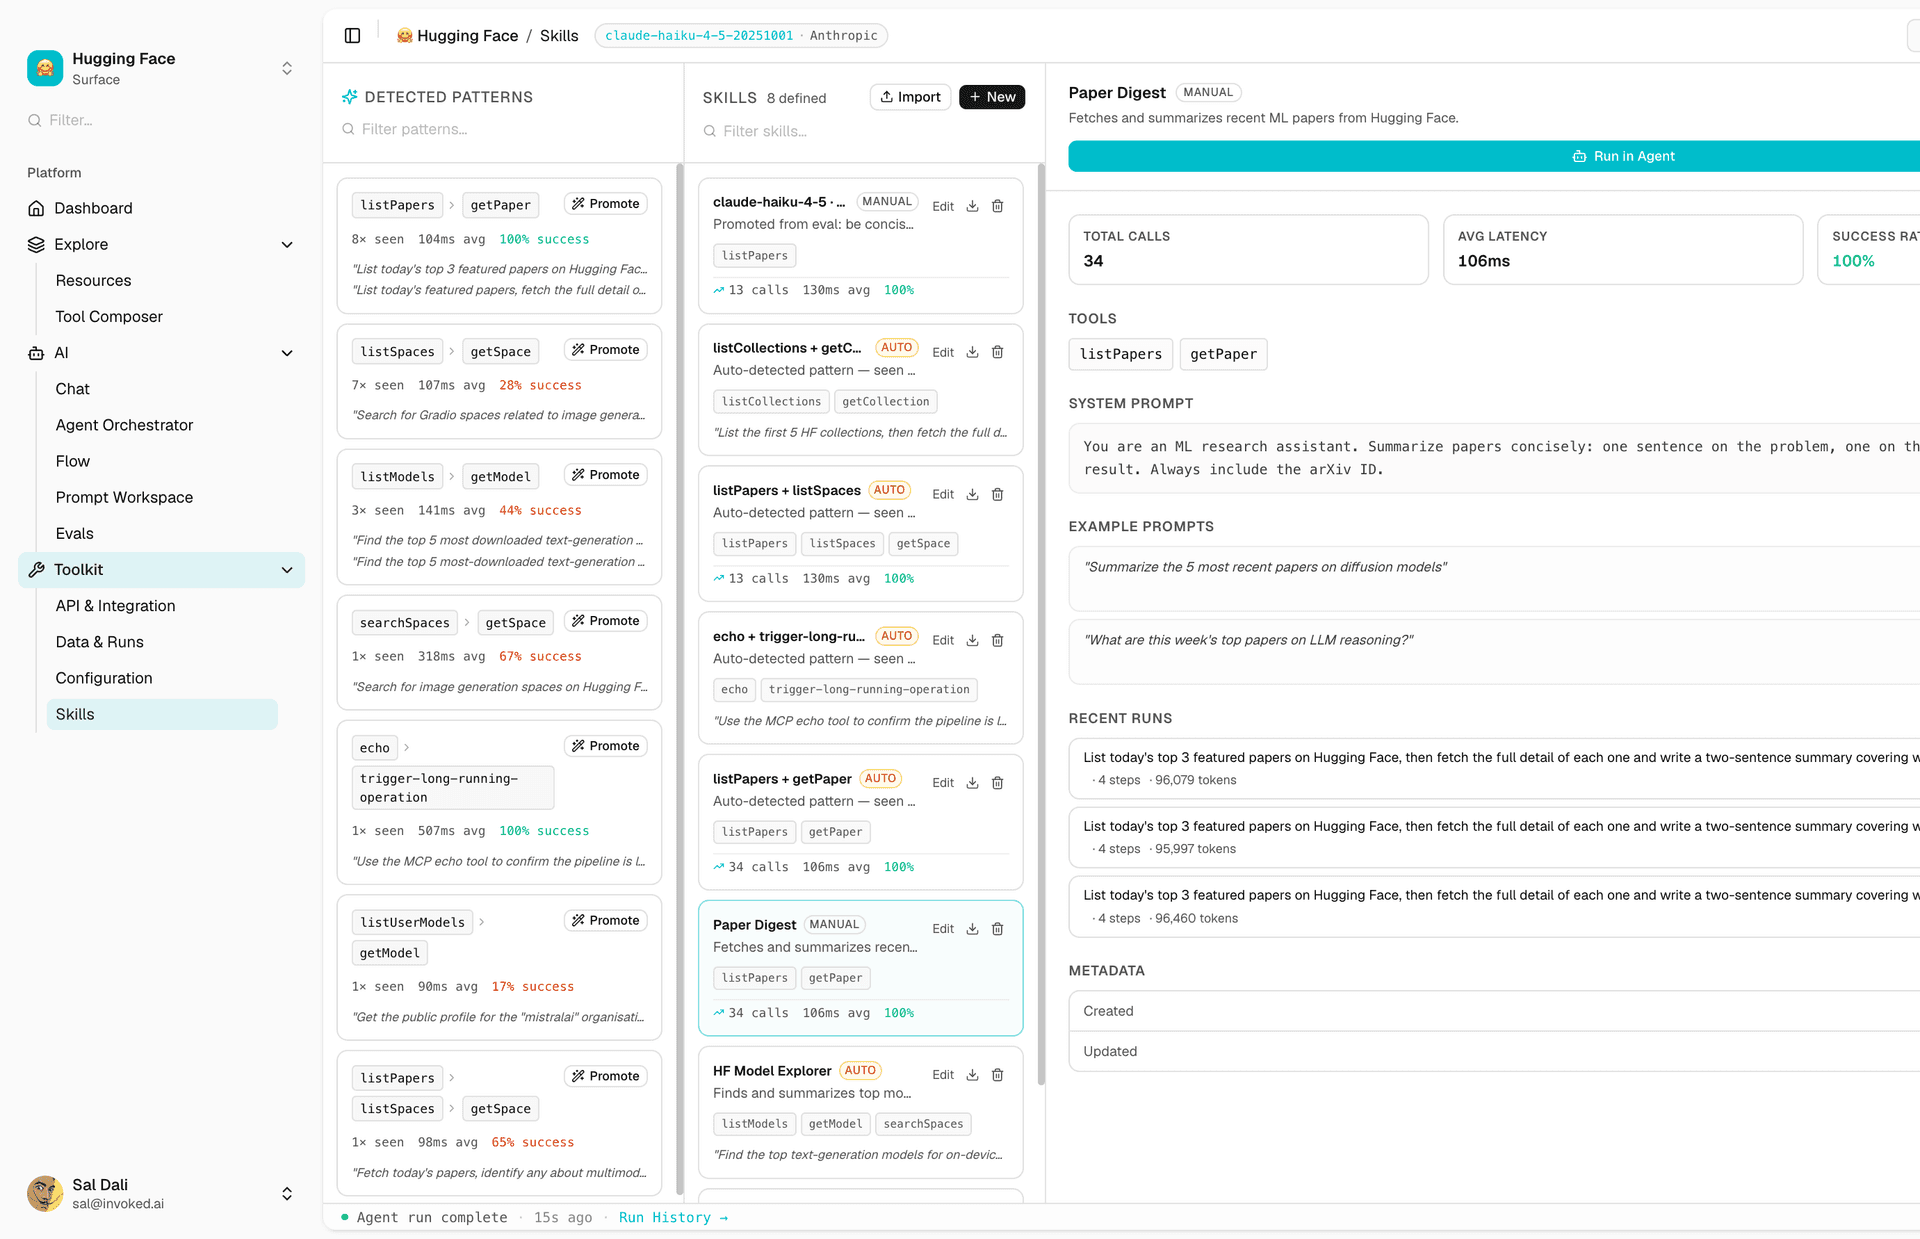Open the Sal Dali account menu
Image resolution: width=1920 pixels, height=1239 pixels.
(287, 1194)
